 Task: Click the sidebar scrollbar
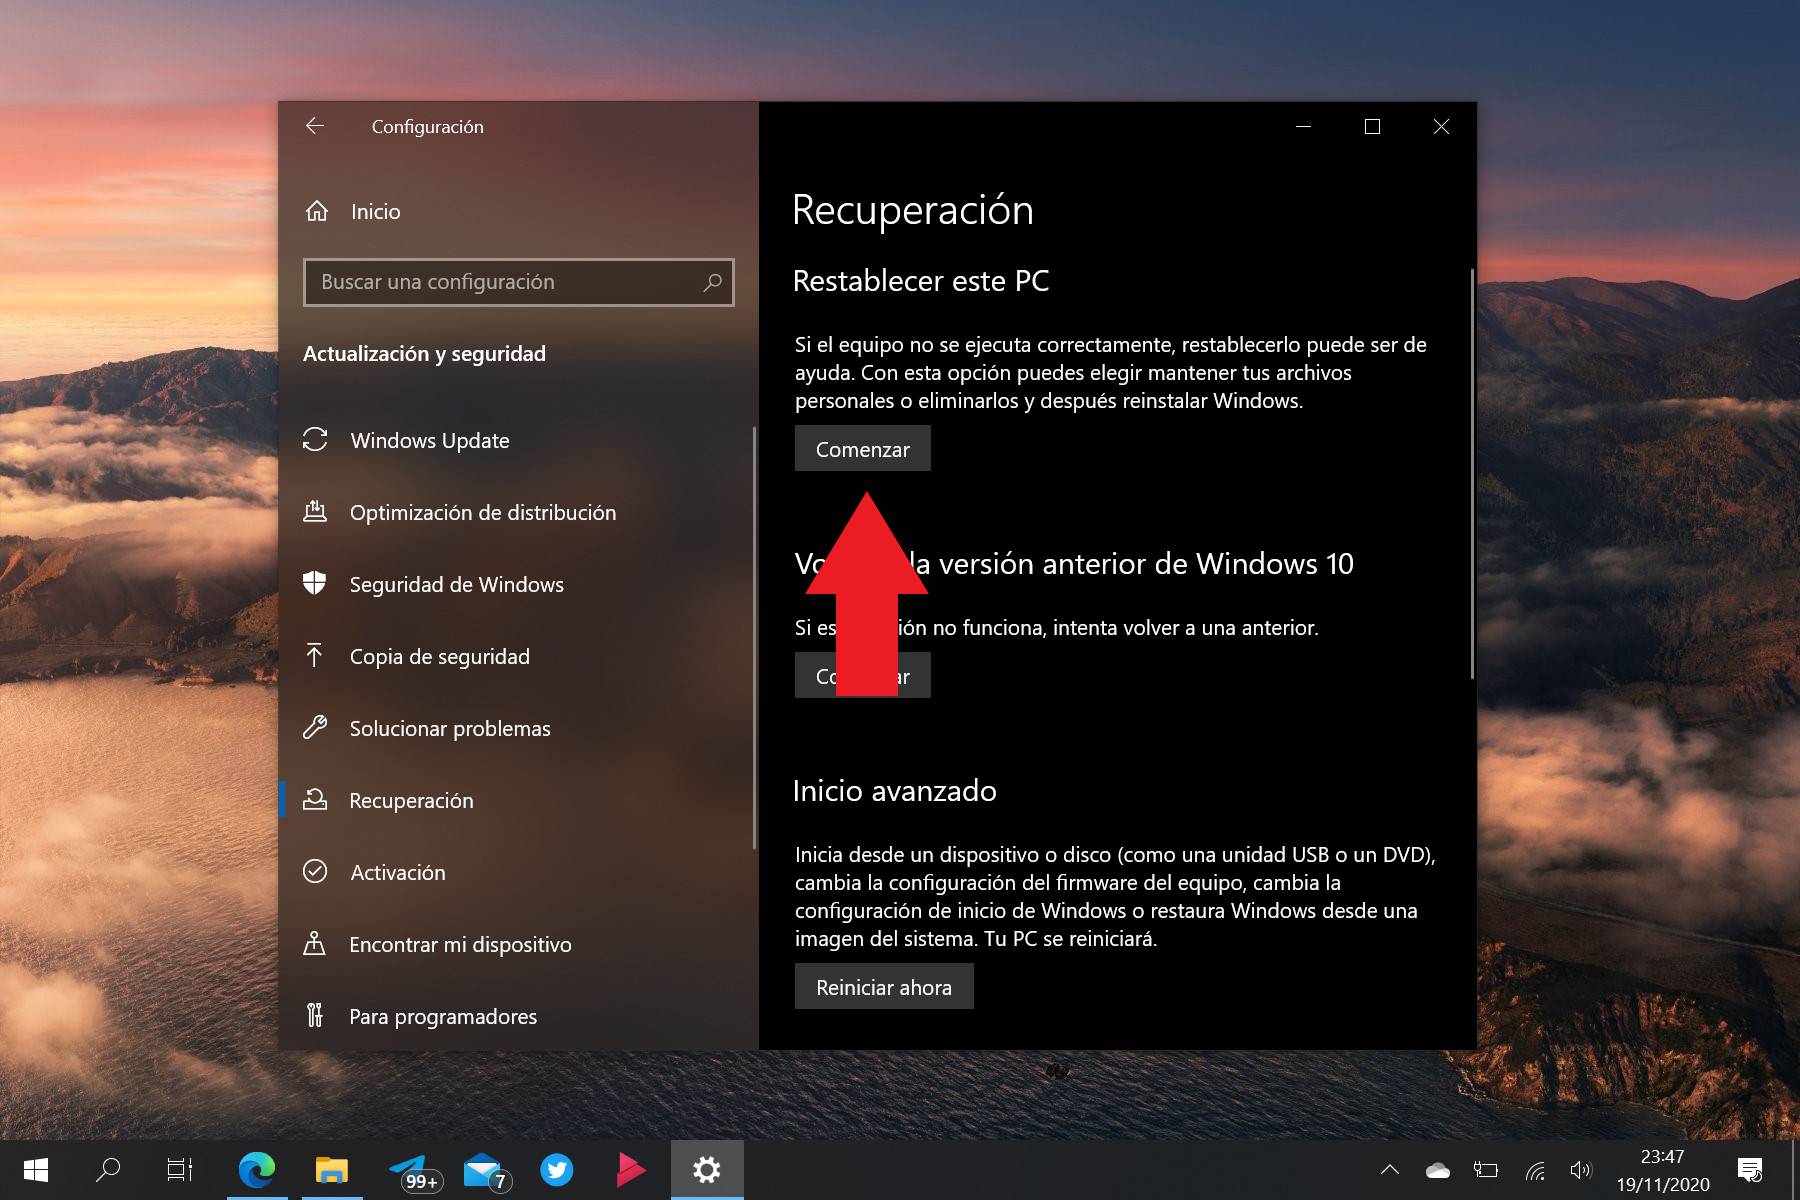[x=754, y=638]
